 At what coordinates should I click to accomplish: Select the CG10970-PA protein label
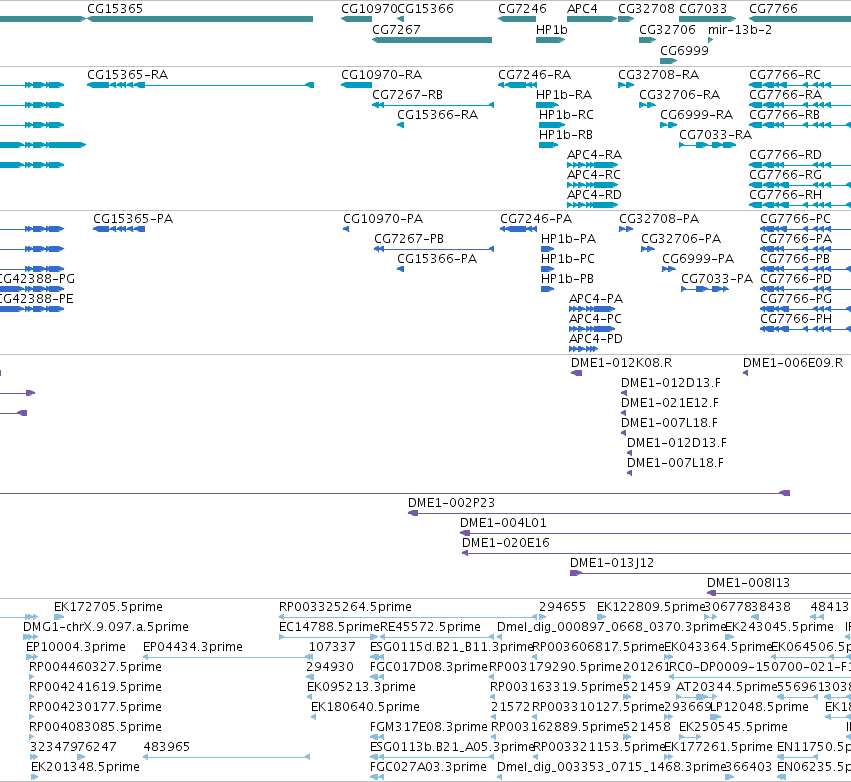tap(383, 219)
